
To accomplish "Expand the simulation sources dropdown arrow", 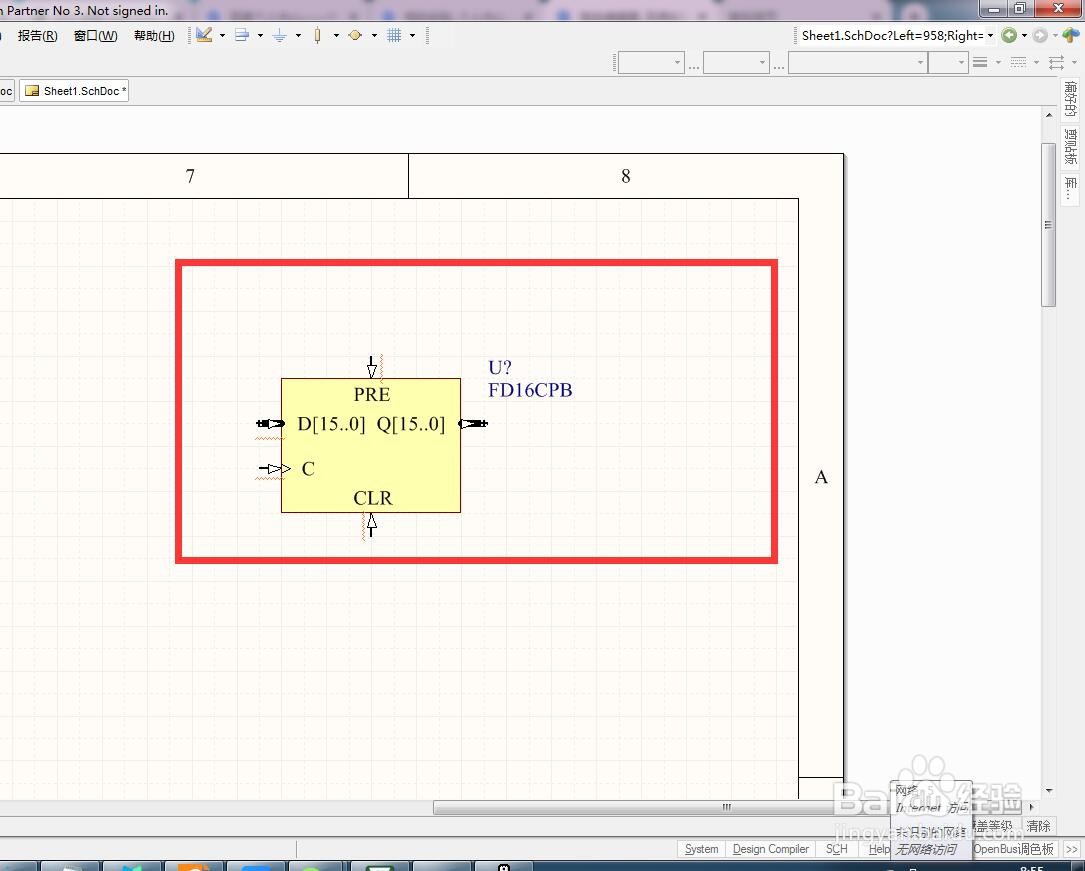I will coord(374,35).
